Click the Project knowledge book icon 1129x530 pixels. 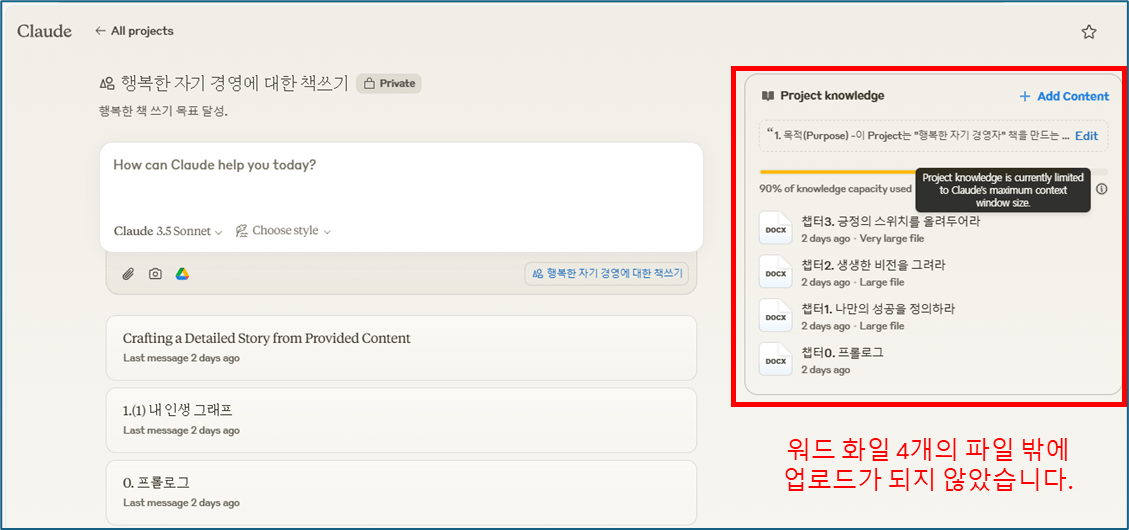[768, 96]
